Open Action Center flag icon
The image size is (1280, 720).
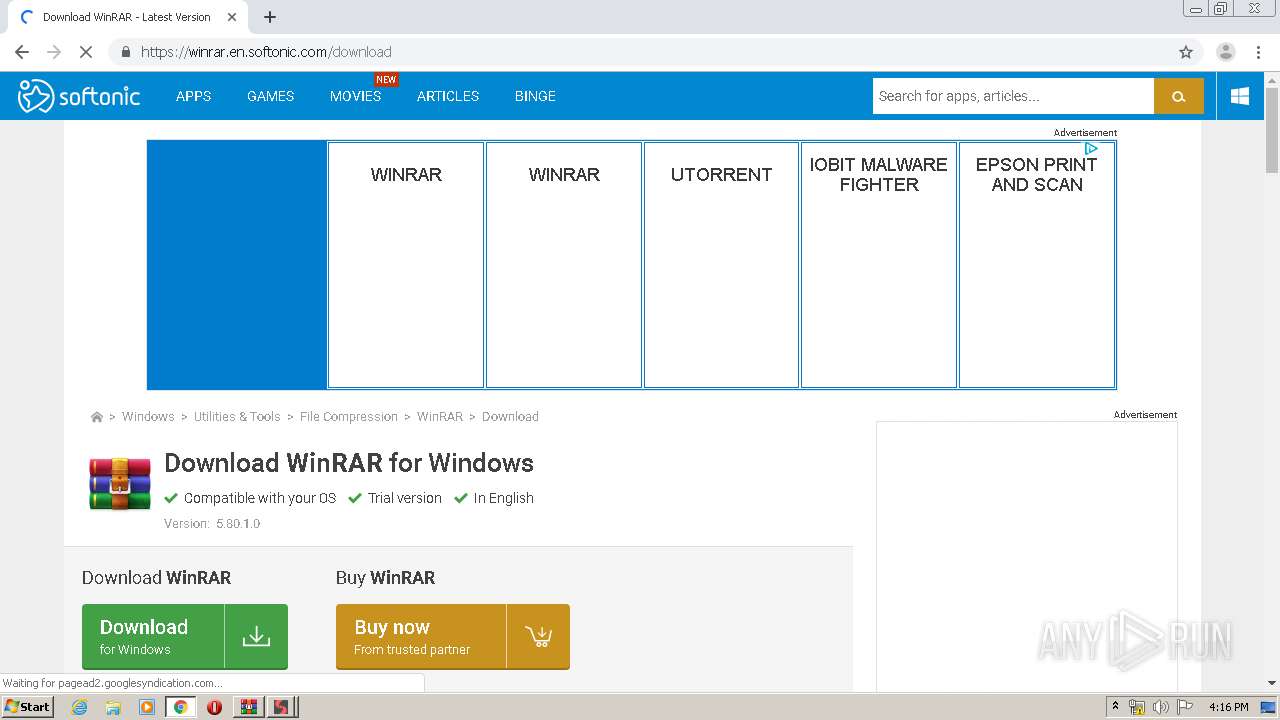pos(1185,707)
